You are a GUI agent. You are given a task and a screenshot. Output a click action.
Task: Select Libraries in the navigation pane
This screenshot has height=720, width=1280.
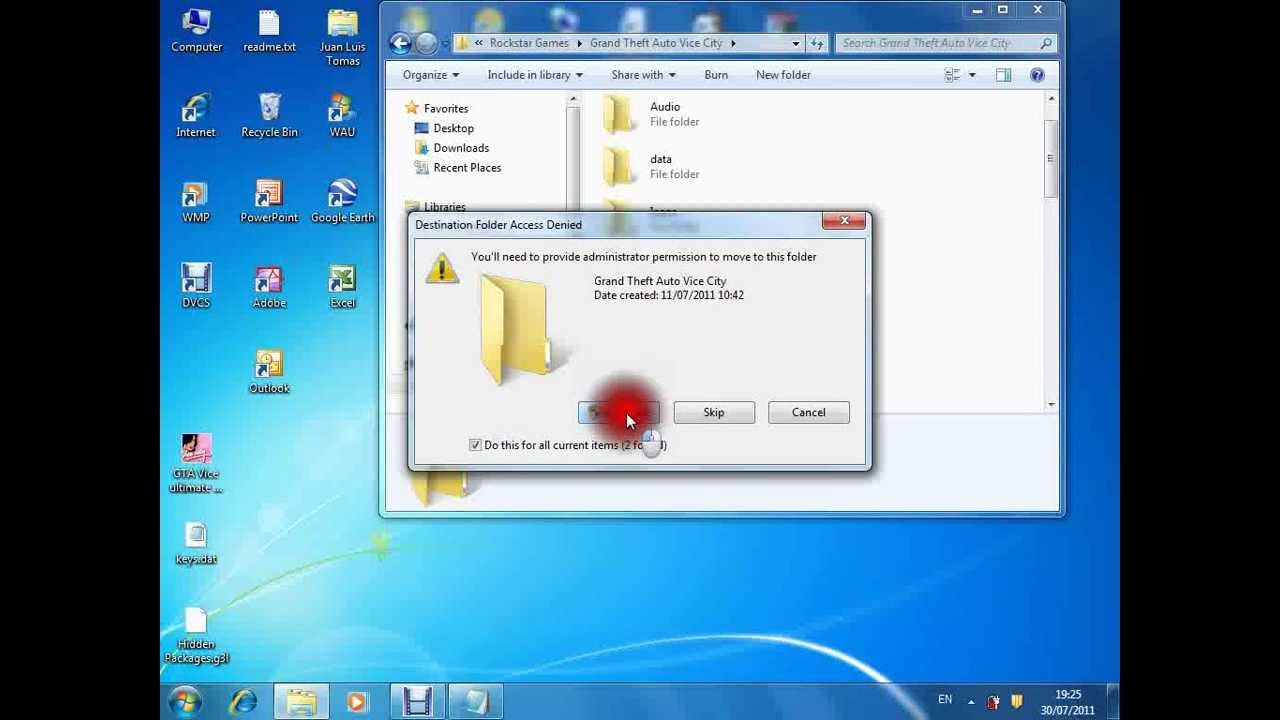[x=444, y=207]
